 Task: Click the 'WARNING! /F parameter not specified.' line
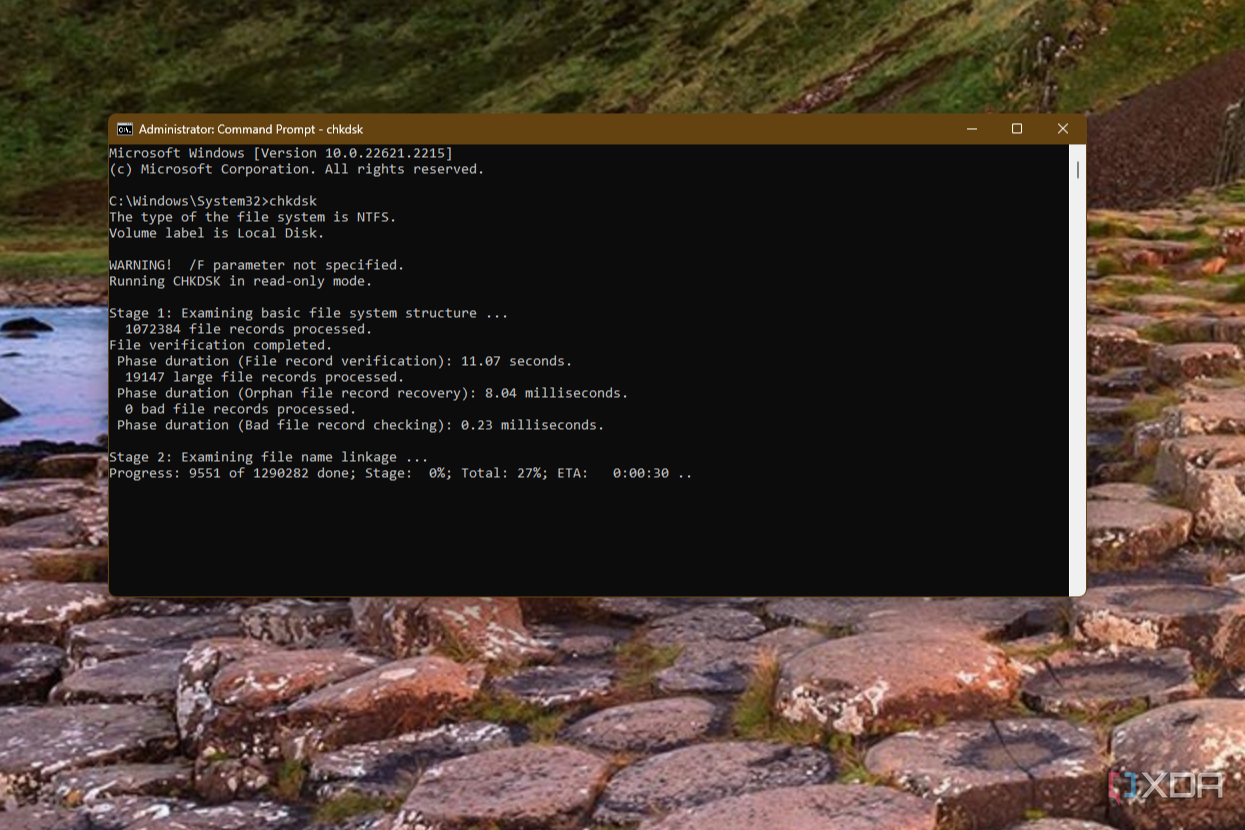tap(257, 265)
